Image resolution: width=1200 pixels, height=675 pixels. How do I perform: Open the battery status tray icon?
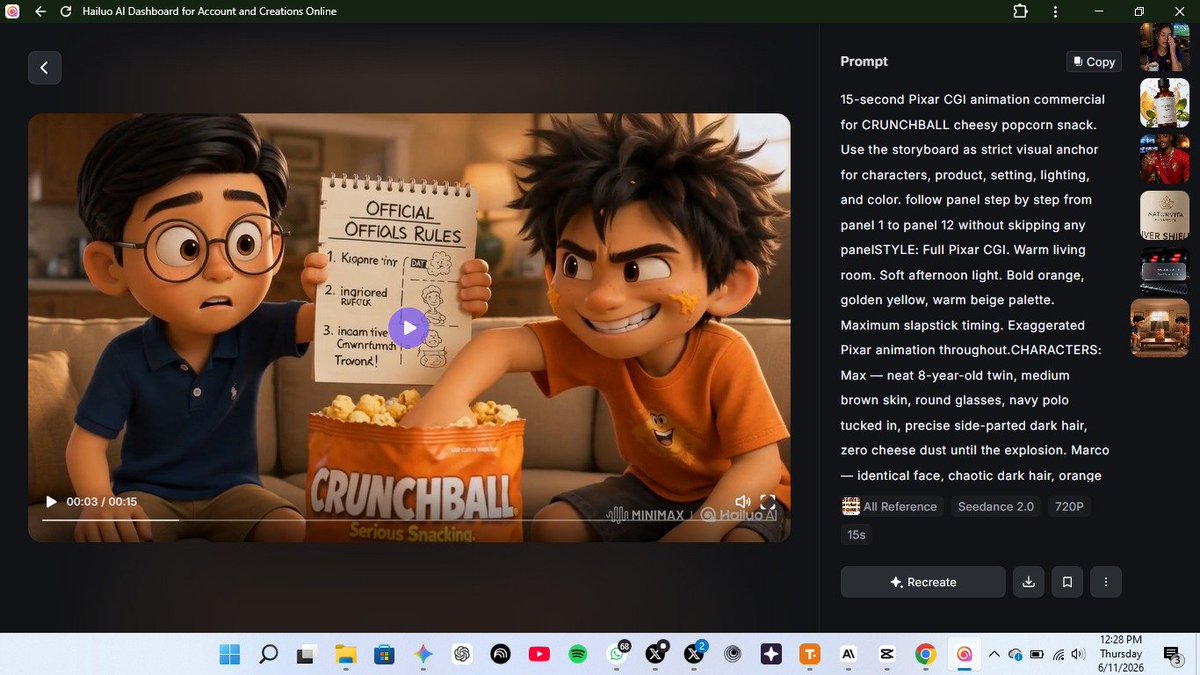tap(1037, 654)
